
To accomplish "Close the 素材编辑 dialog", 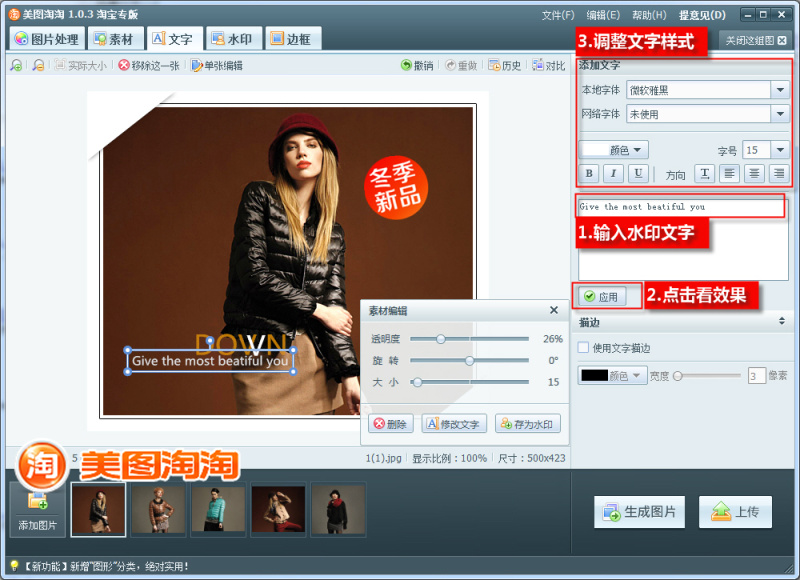I will click(554, 310).
